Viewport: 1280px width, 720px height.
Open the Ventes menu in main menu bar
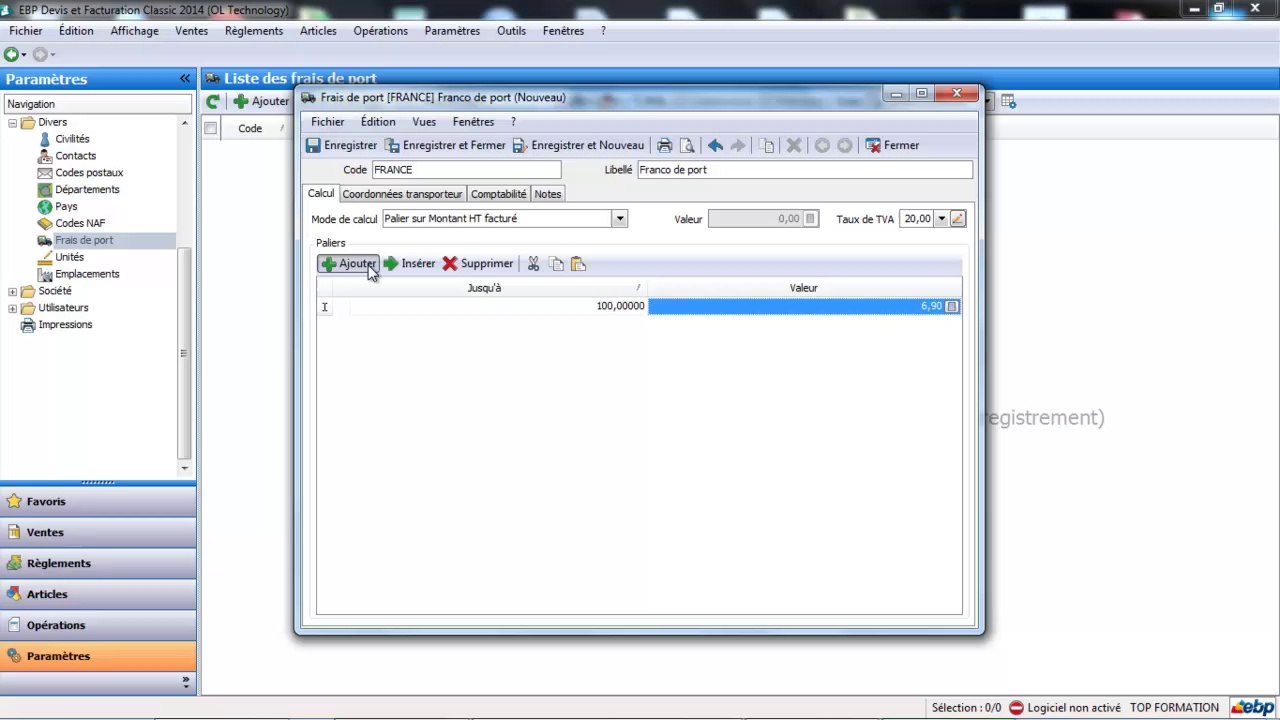point(191,31)
